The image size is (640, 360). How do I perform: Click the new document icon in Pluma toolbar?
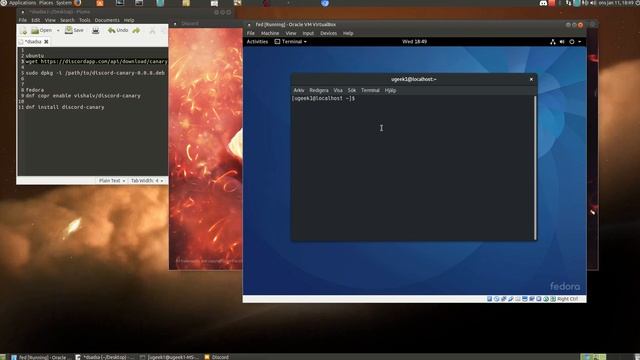23,31
